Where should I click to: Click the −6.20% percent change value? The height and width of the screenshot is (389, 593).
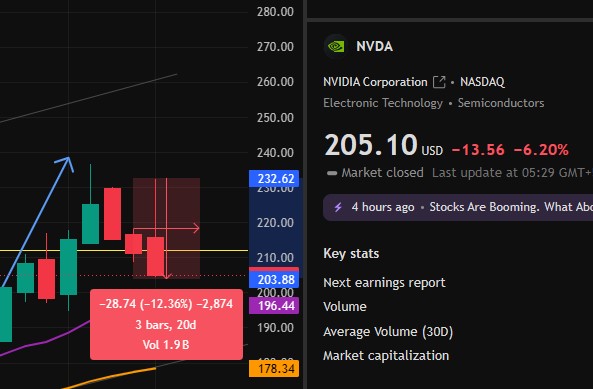coord(541,150)
